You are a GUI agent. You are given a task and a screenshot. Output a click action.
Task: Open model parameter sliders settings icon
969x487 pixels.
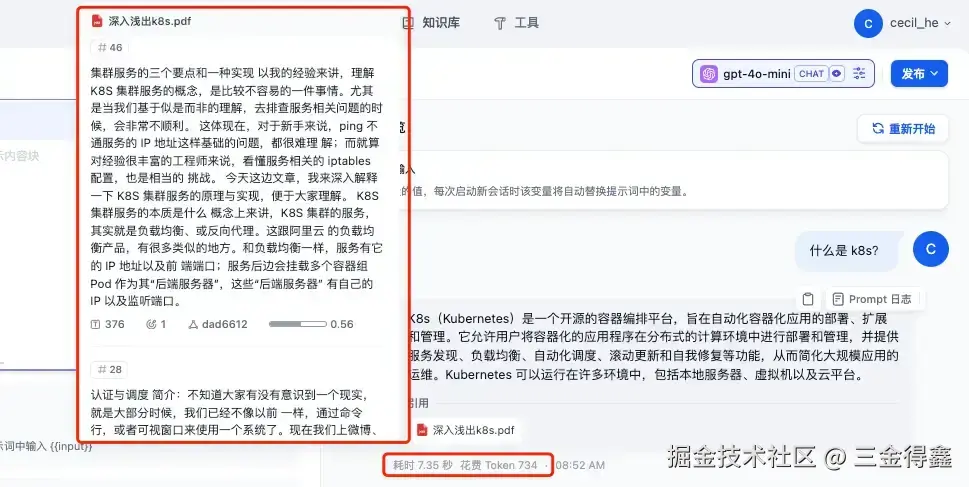(859, 74)
